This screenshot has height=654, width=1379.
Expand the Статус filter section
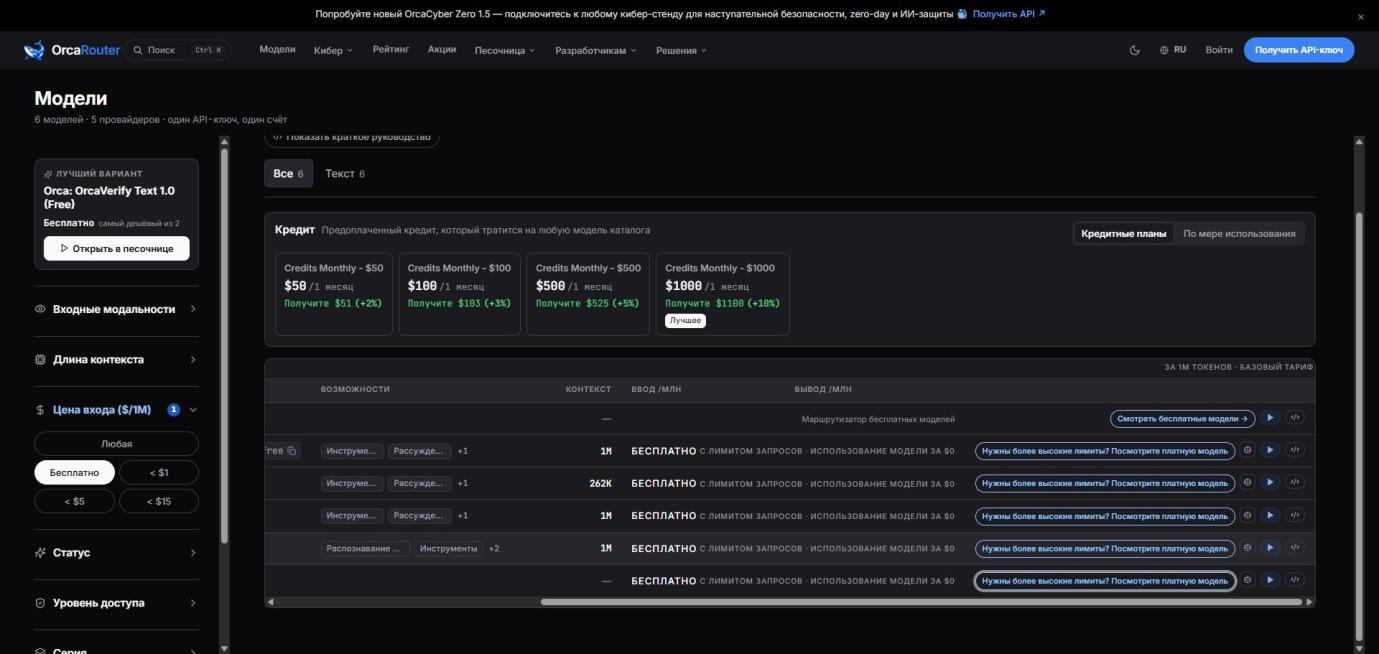pos(116,552)
